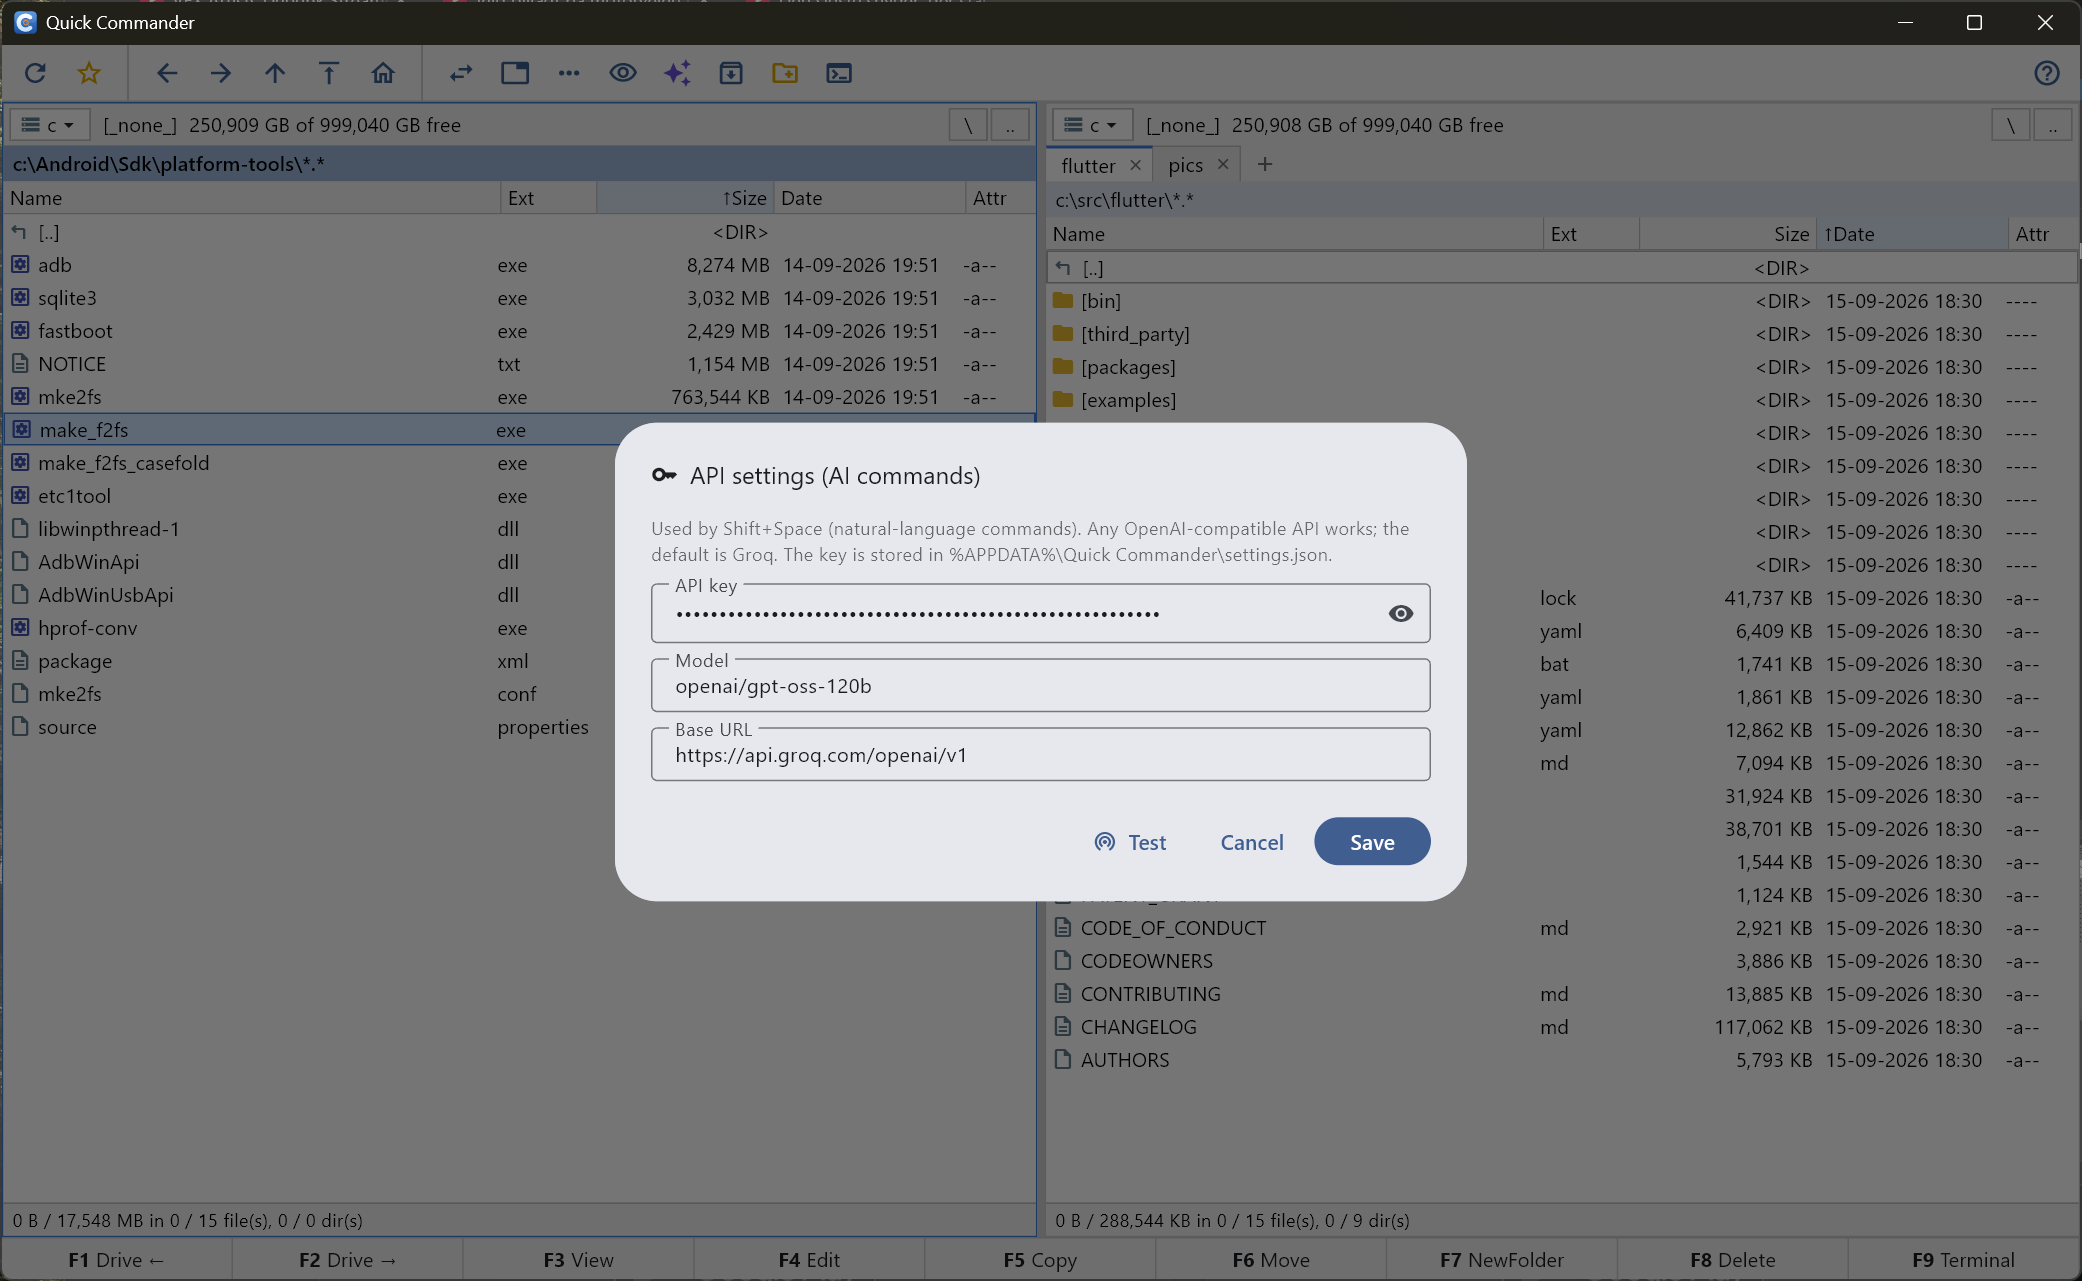Image resolution: width=2082 pixels, height=1281 pixels.
Task: Open AI commands sparkle icon
Action: click(x=677, y=73)
